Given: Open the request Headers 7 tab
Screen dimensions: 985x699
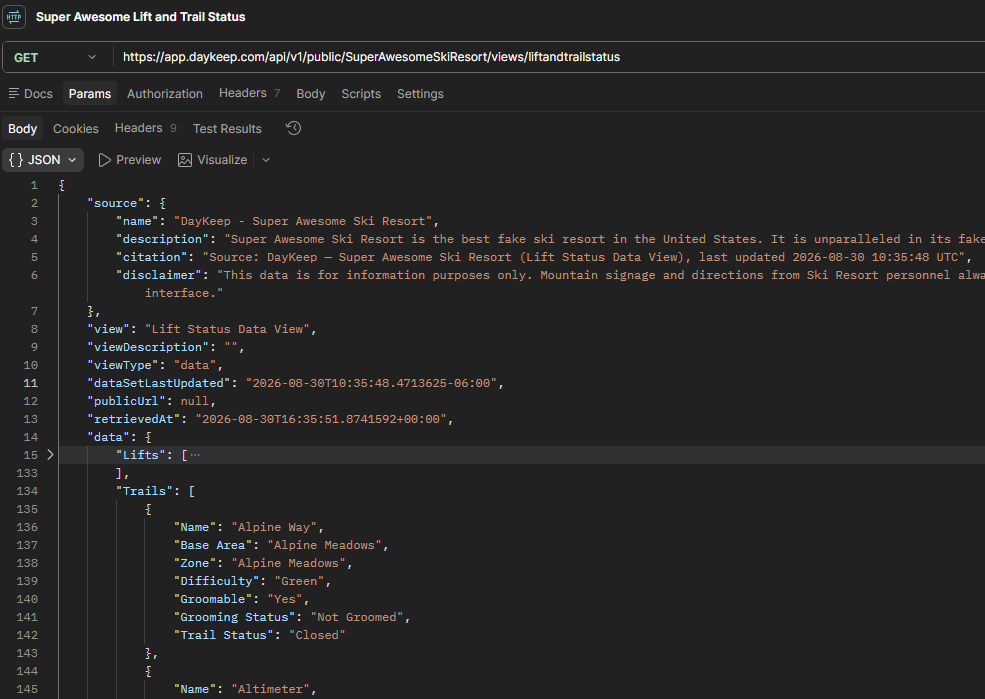Looking at the screenshot, I should 249,93.
